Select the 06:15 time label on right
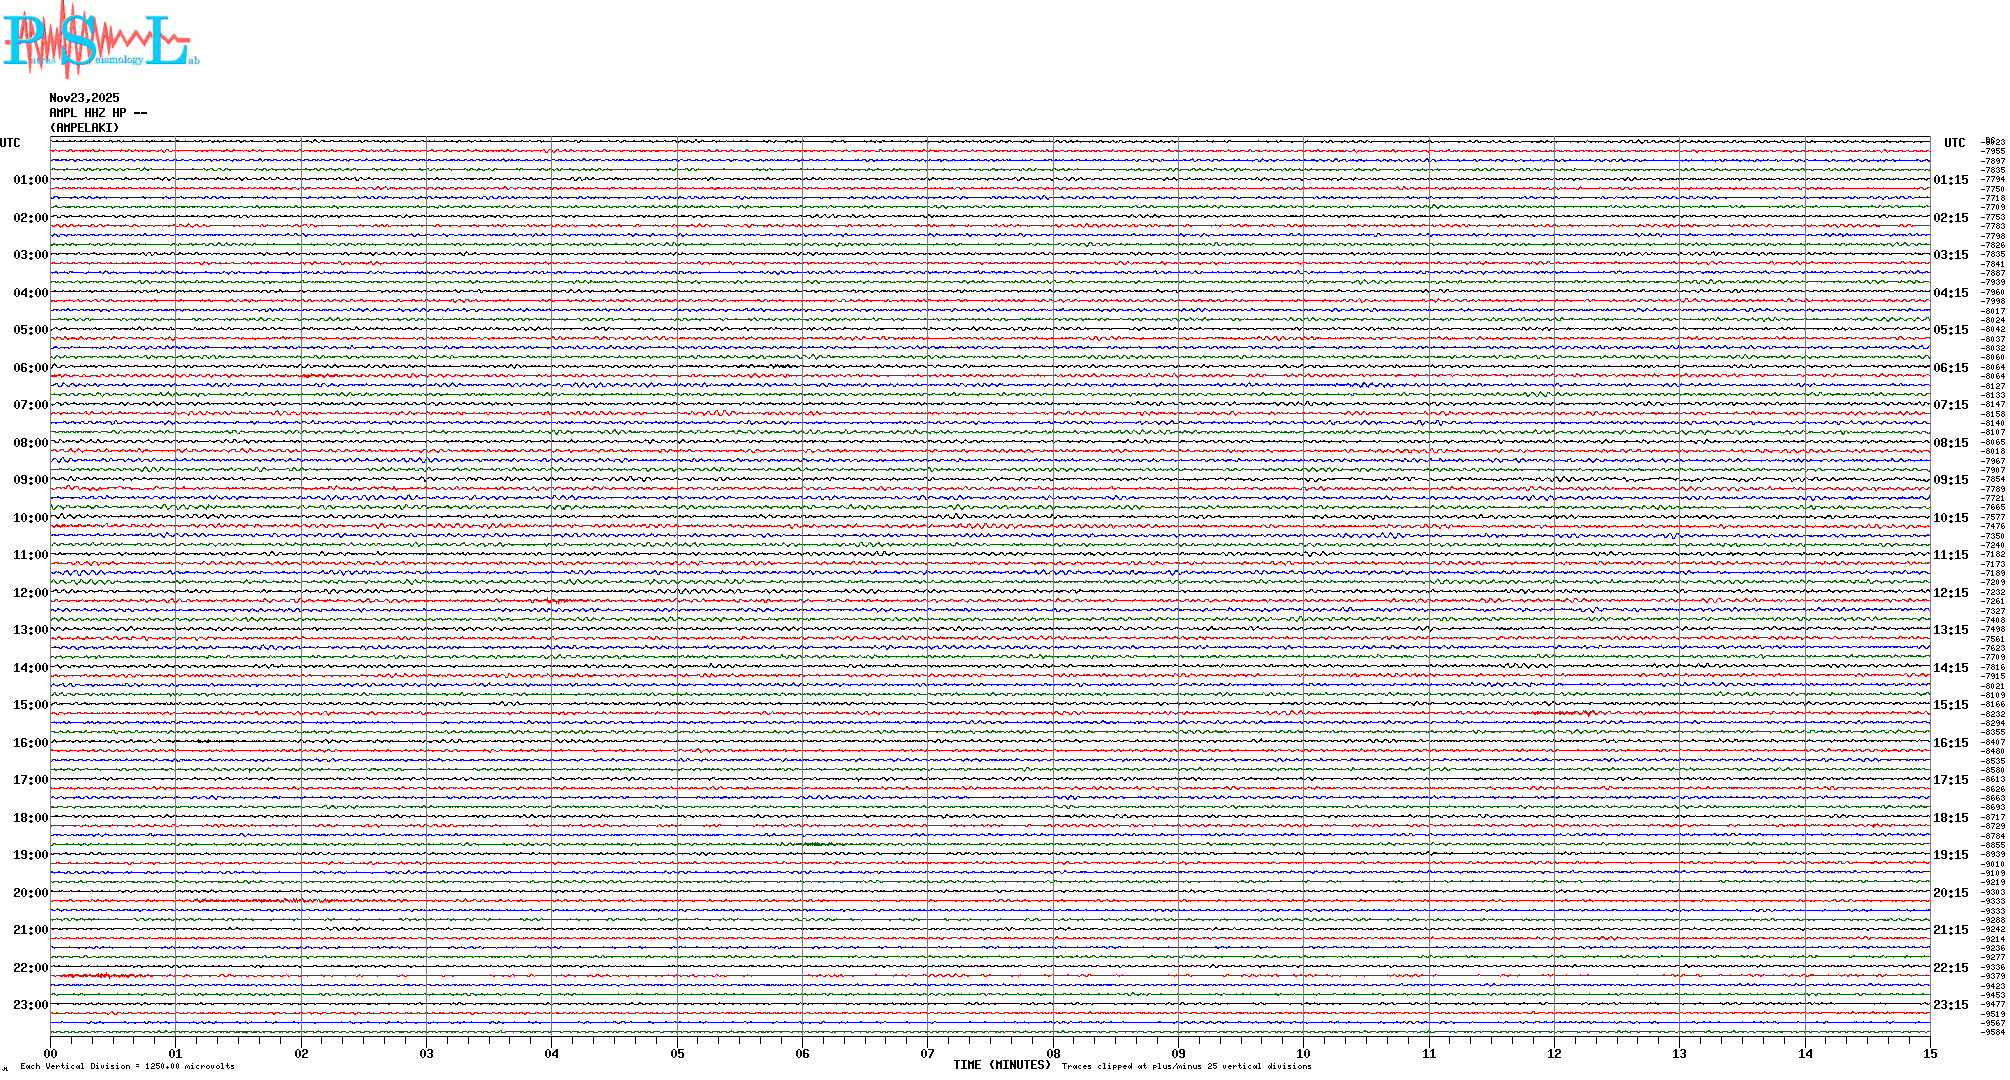Image resolution: width=2010 pixels, height=1080 pixels. click(1950, 368)
